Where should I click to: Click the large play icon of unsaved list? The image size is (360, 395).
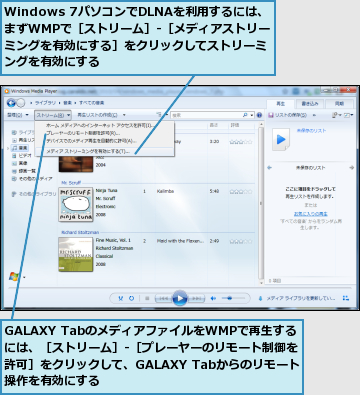tap(281, 139)
